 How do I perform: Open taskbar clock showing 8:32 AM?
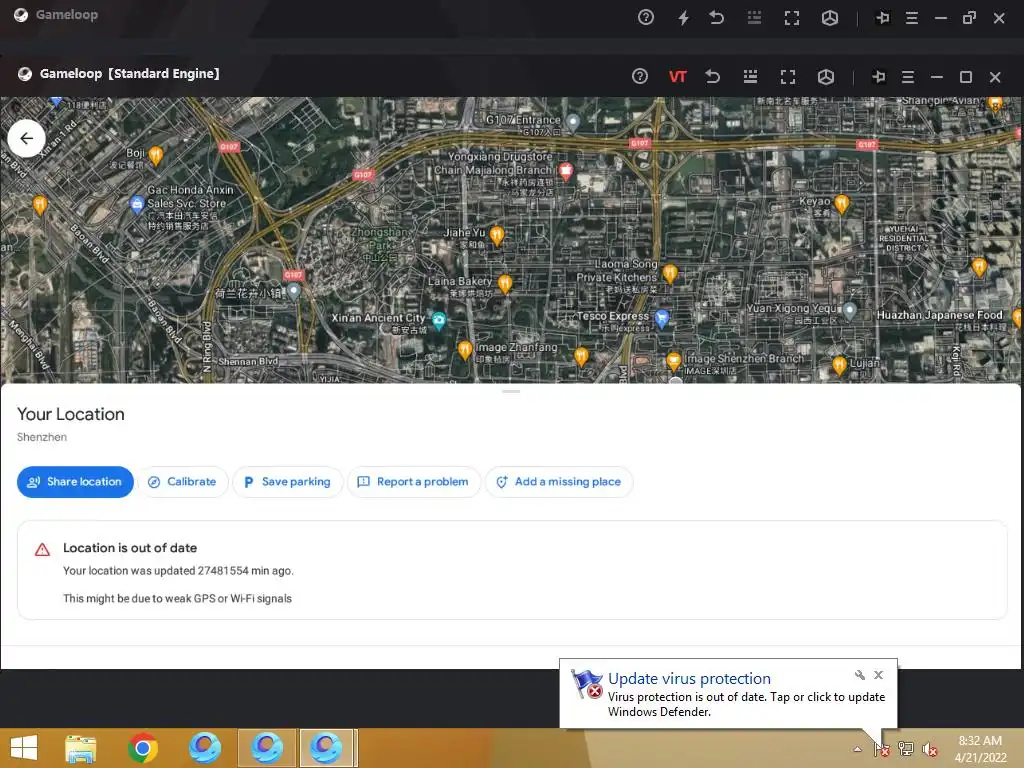(x=980, y=749)
